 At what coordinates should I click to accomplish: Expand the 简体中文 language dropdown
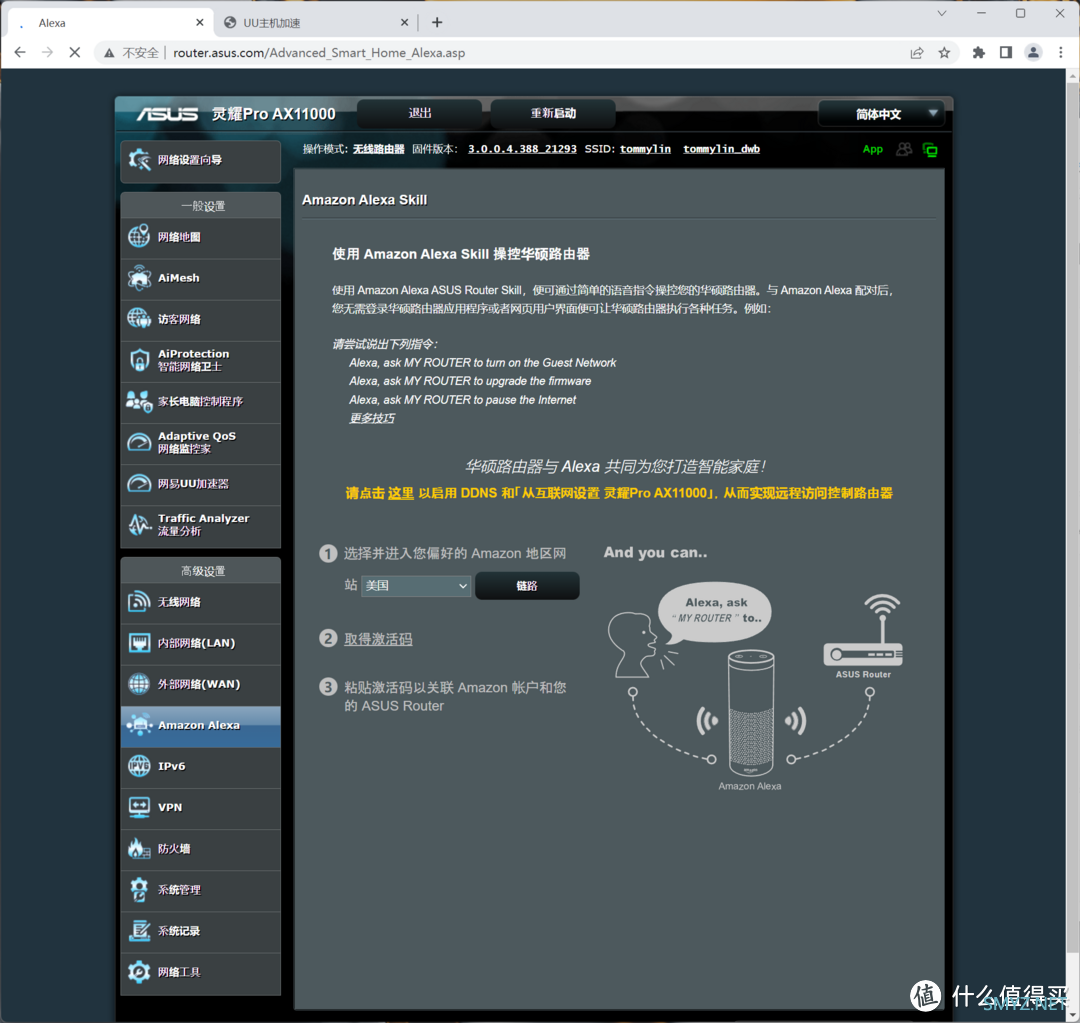point(881,114)
